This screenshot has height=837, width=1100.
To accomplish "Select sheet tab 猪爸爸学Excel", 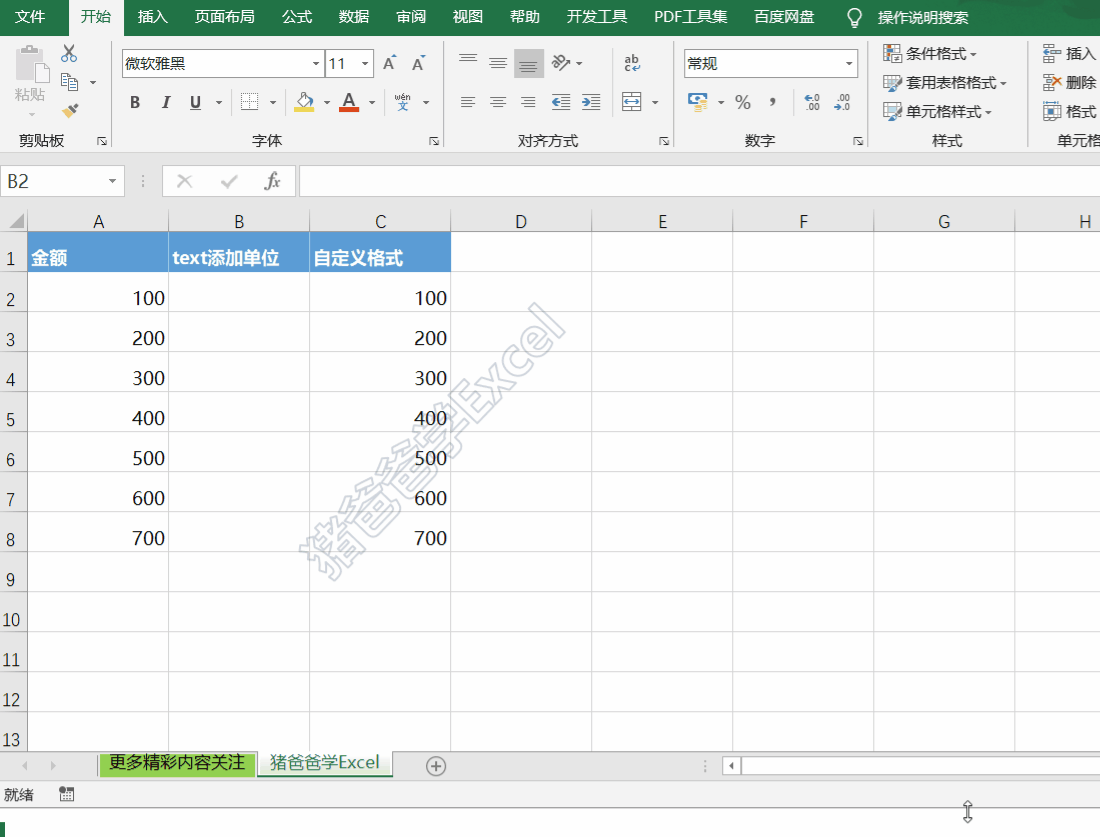I will tap(324, 763).
